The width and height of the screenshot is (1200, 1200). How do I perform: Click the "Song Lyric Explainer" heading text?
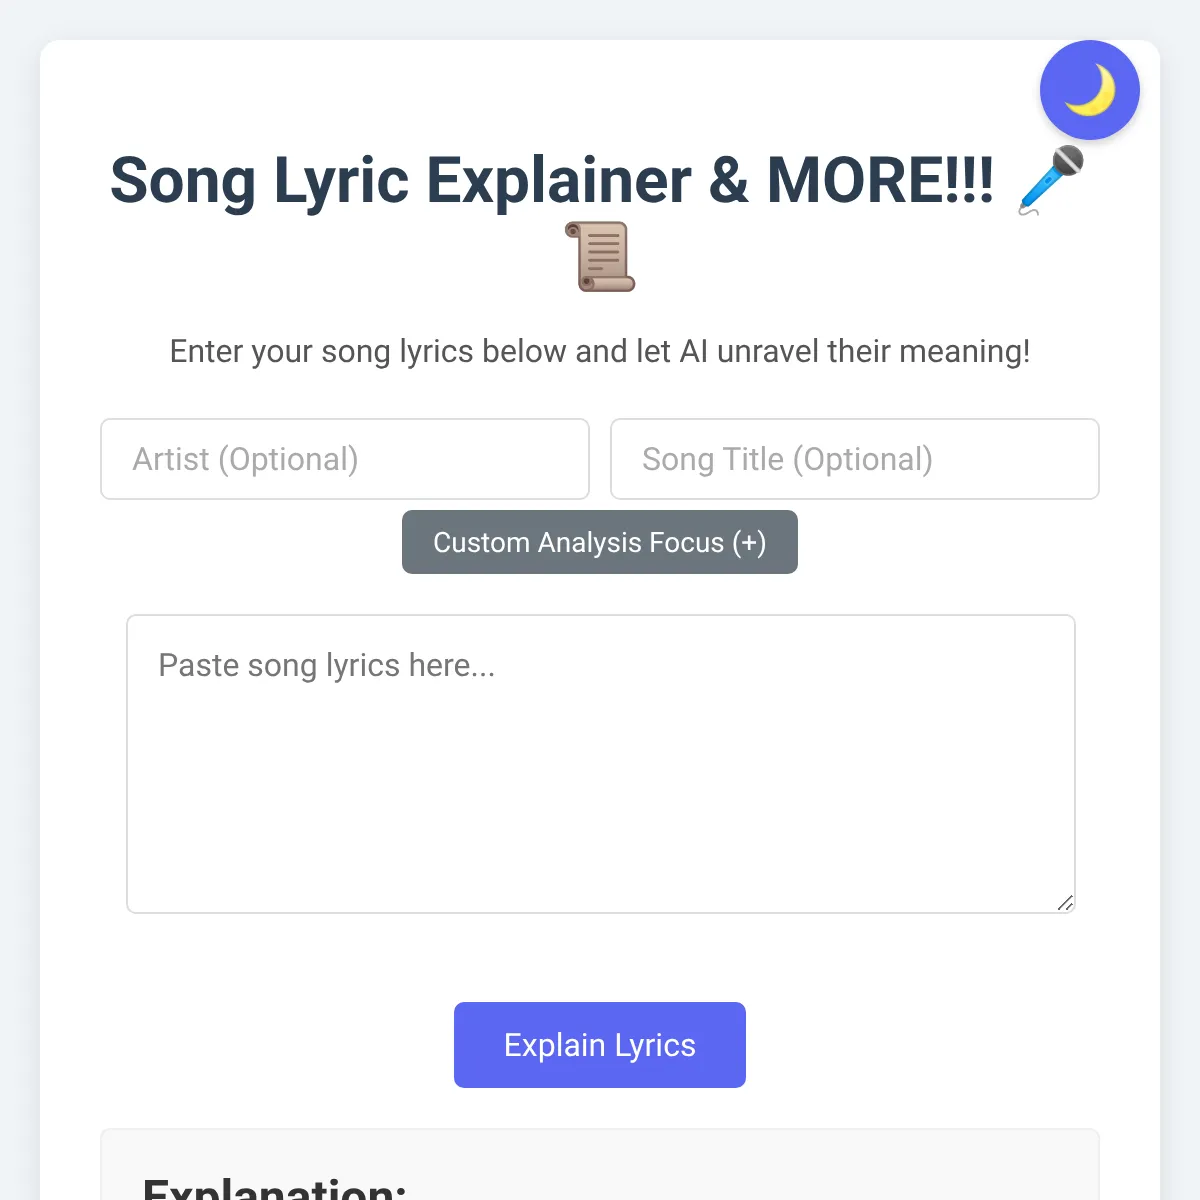pyautogui.click(x=400, y=181)
